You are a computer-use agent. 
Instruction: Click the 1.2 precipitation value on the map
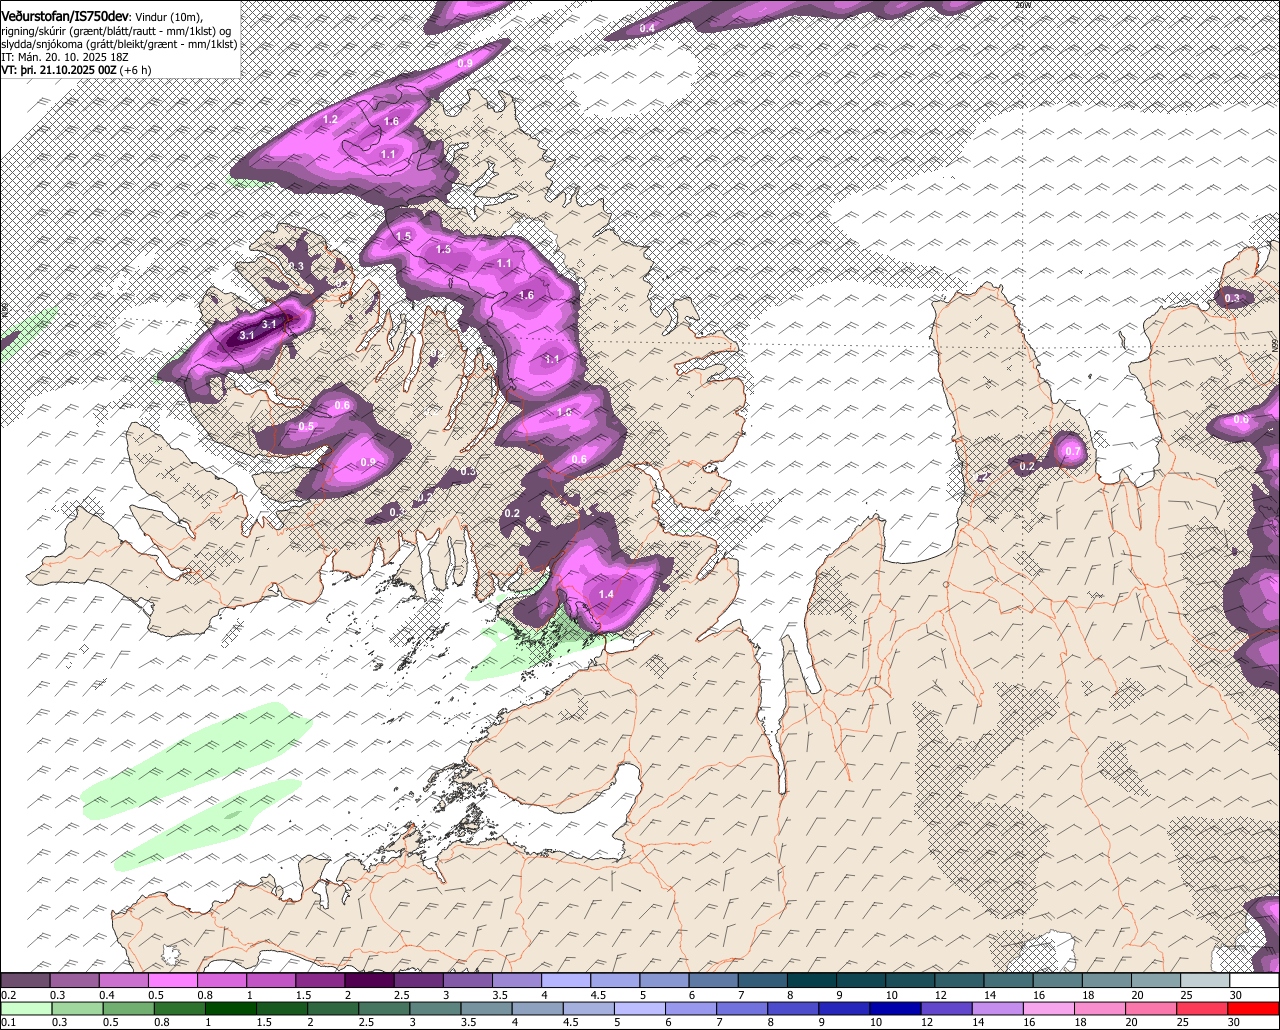[x=331, y=119]
